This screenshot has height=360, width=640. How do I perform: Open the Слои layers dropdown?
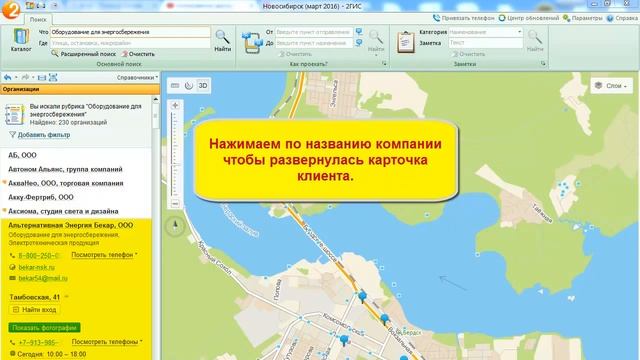[x=611, y=86]
